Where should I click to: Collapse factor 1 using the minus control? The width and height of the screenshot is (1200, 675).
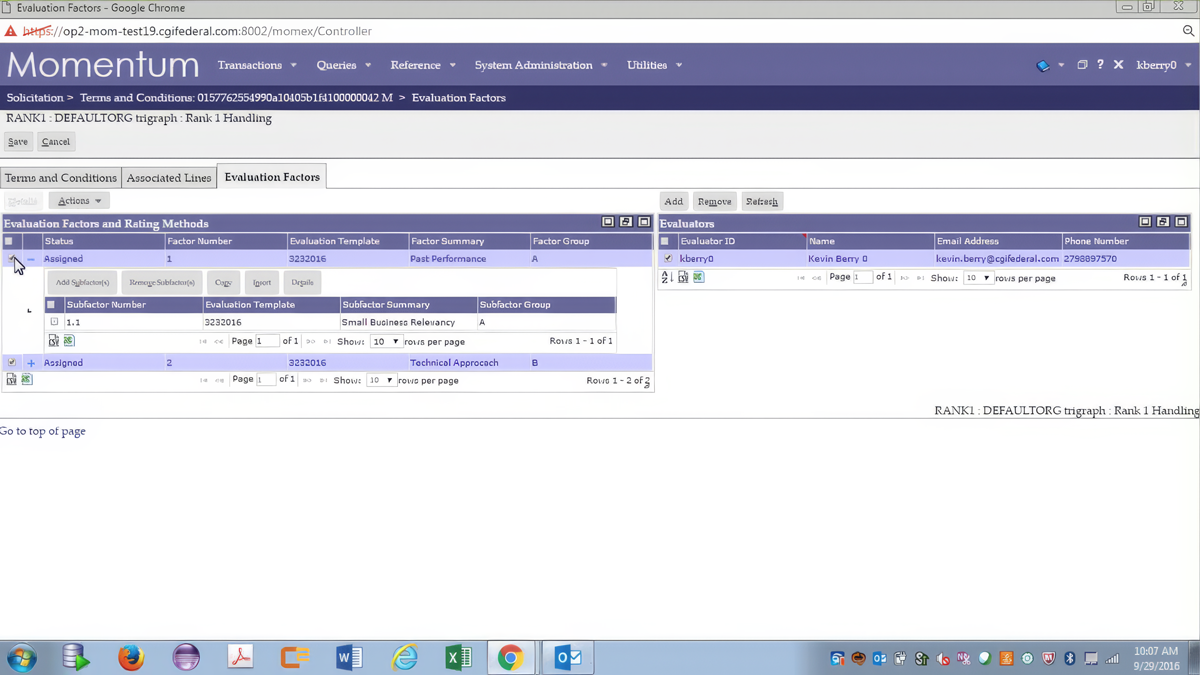pos(30,258)
